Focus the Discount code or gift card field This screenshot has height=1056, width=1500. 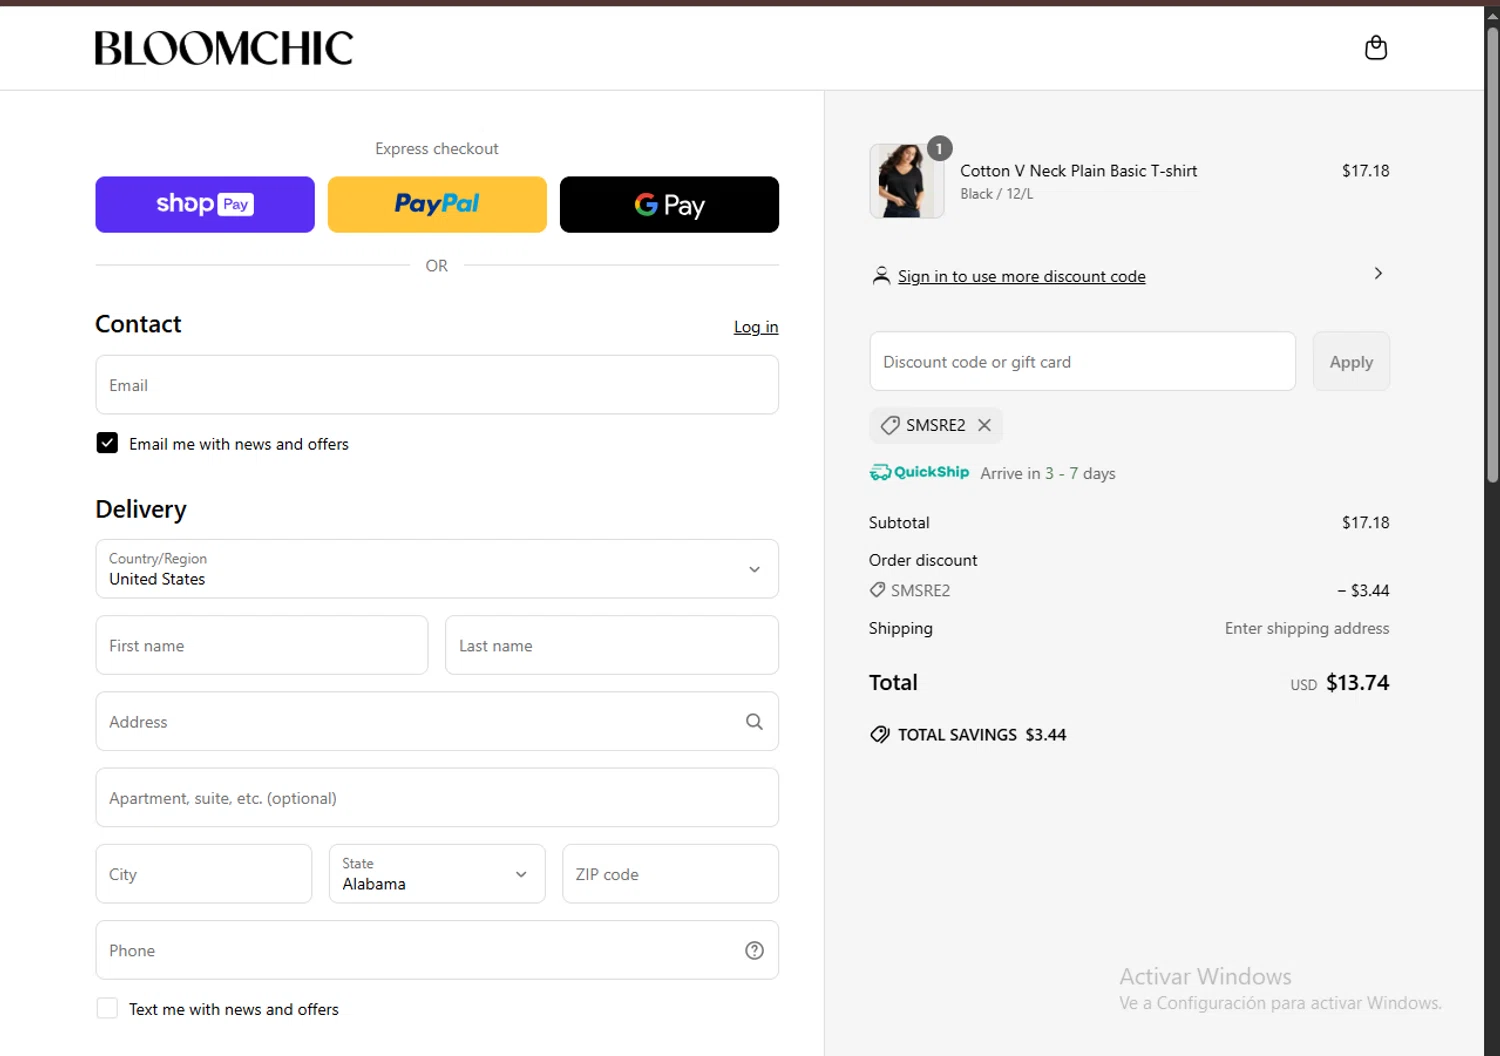tap(1082, 362)
